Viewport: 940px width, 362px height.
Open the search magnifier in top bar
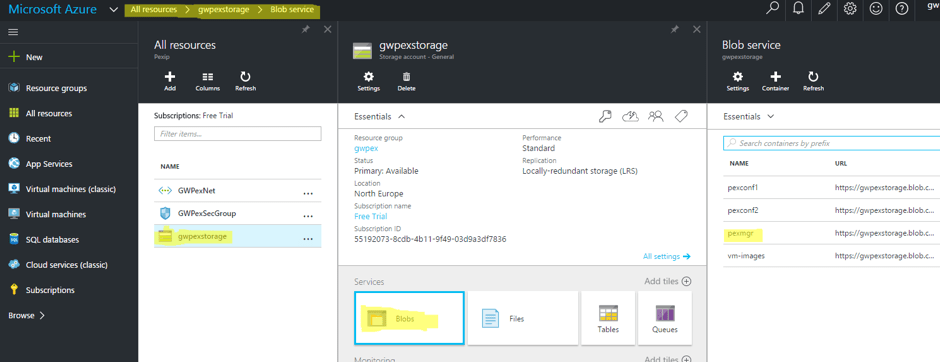[773, 9]
